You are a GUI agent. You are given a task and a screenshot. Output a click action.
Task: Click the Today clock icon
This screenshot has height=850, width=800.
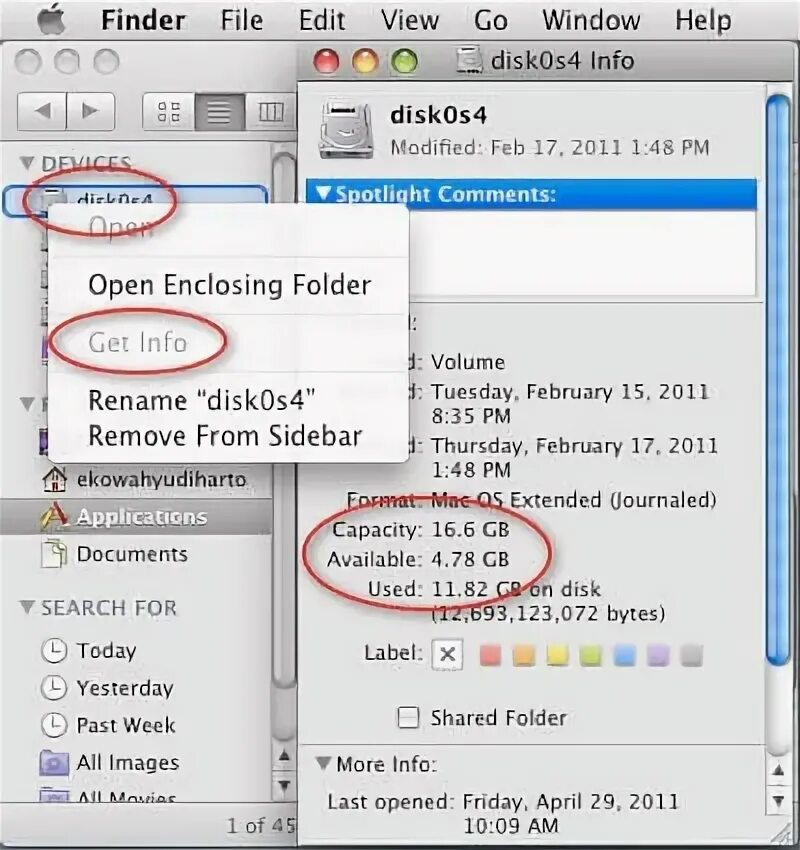point(54,651)
